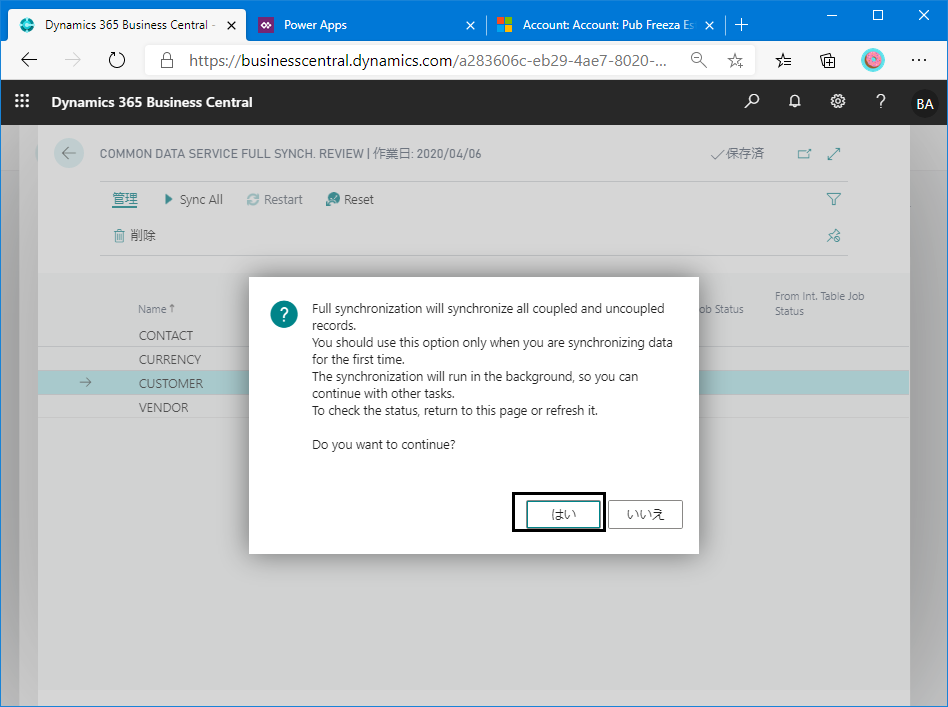948x707 pixels.
Task: Close the Power Apps tab
Action: pyautogui.click(x=470, y=25)
